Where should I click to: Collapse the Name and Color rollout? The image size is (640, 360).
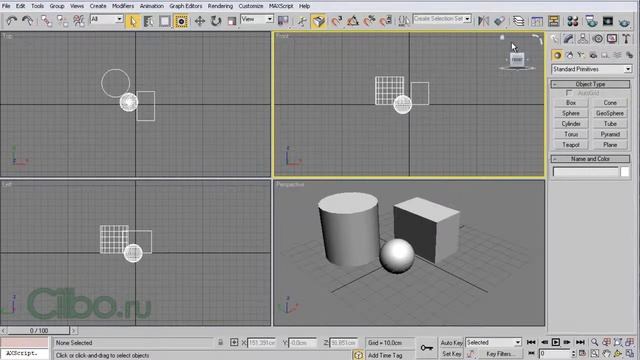(590, 159)
